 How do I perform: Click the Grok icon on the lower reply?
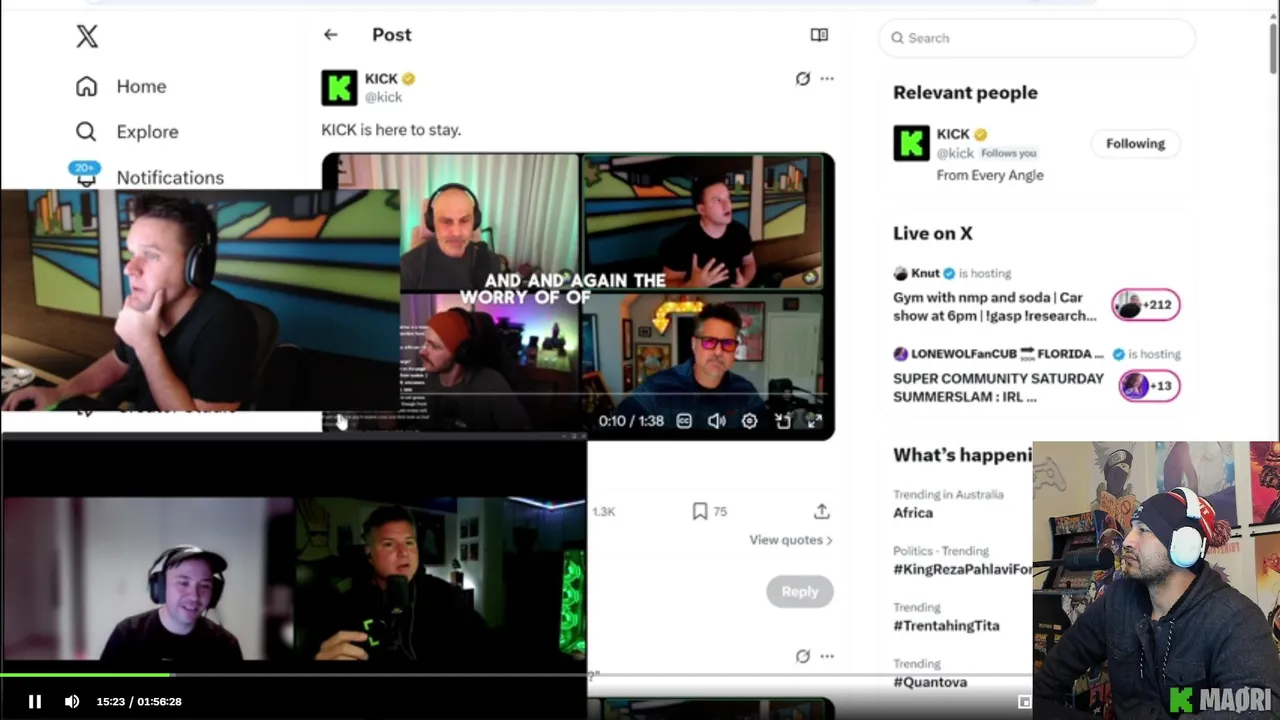(x=802, y=656)
